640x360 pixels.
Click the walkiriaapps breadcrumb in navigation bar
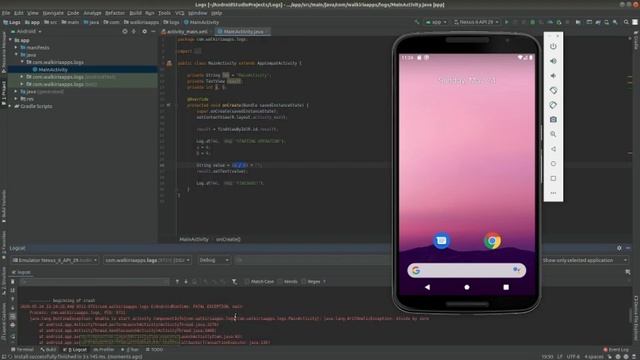(141, 22)
